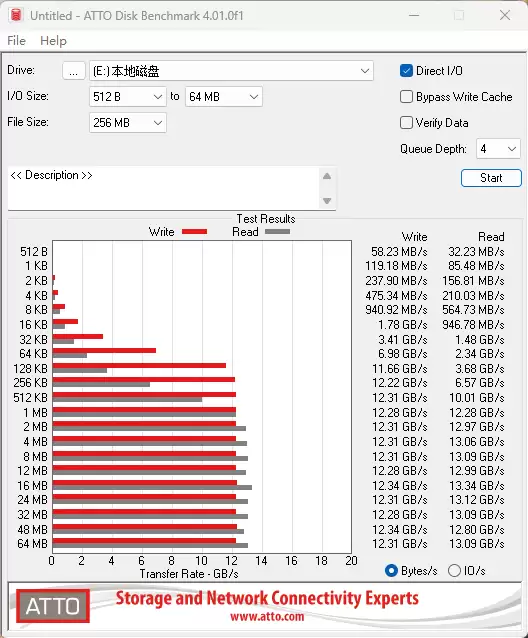Close the ATTO Disk Benchmark window
Image resolution: width=528 pixels, height=638 pixels.
point(505,15)
